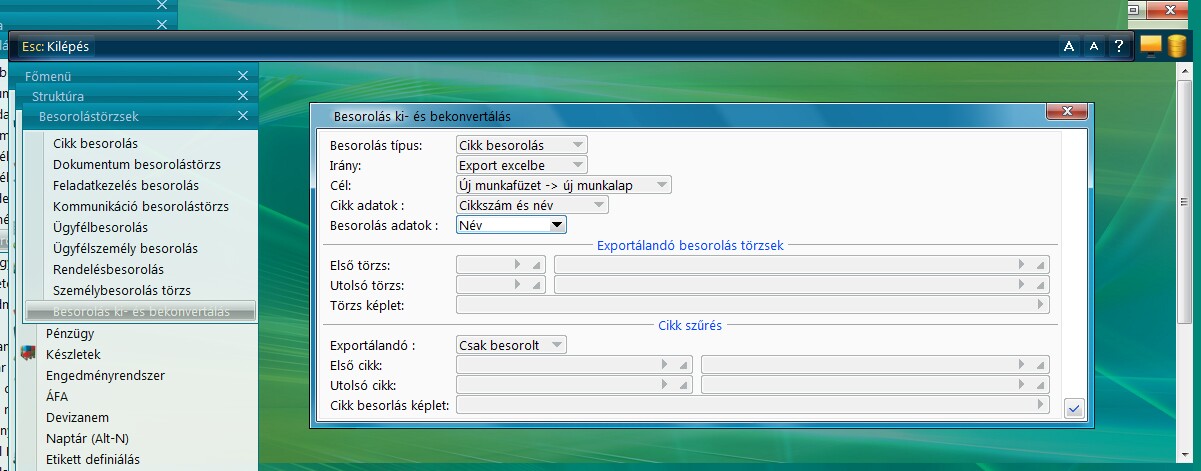Viewport: 1201px width, 471px height.
Task: Click the Struktúra panel header
Action: (139, 96)
